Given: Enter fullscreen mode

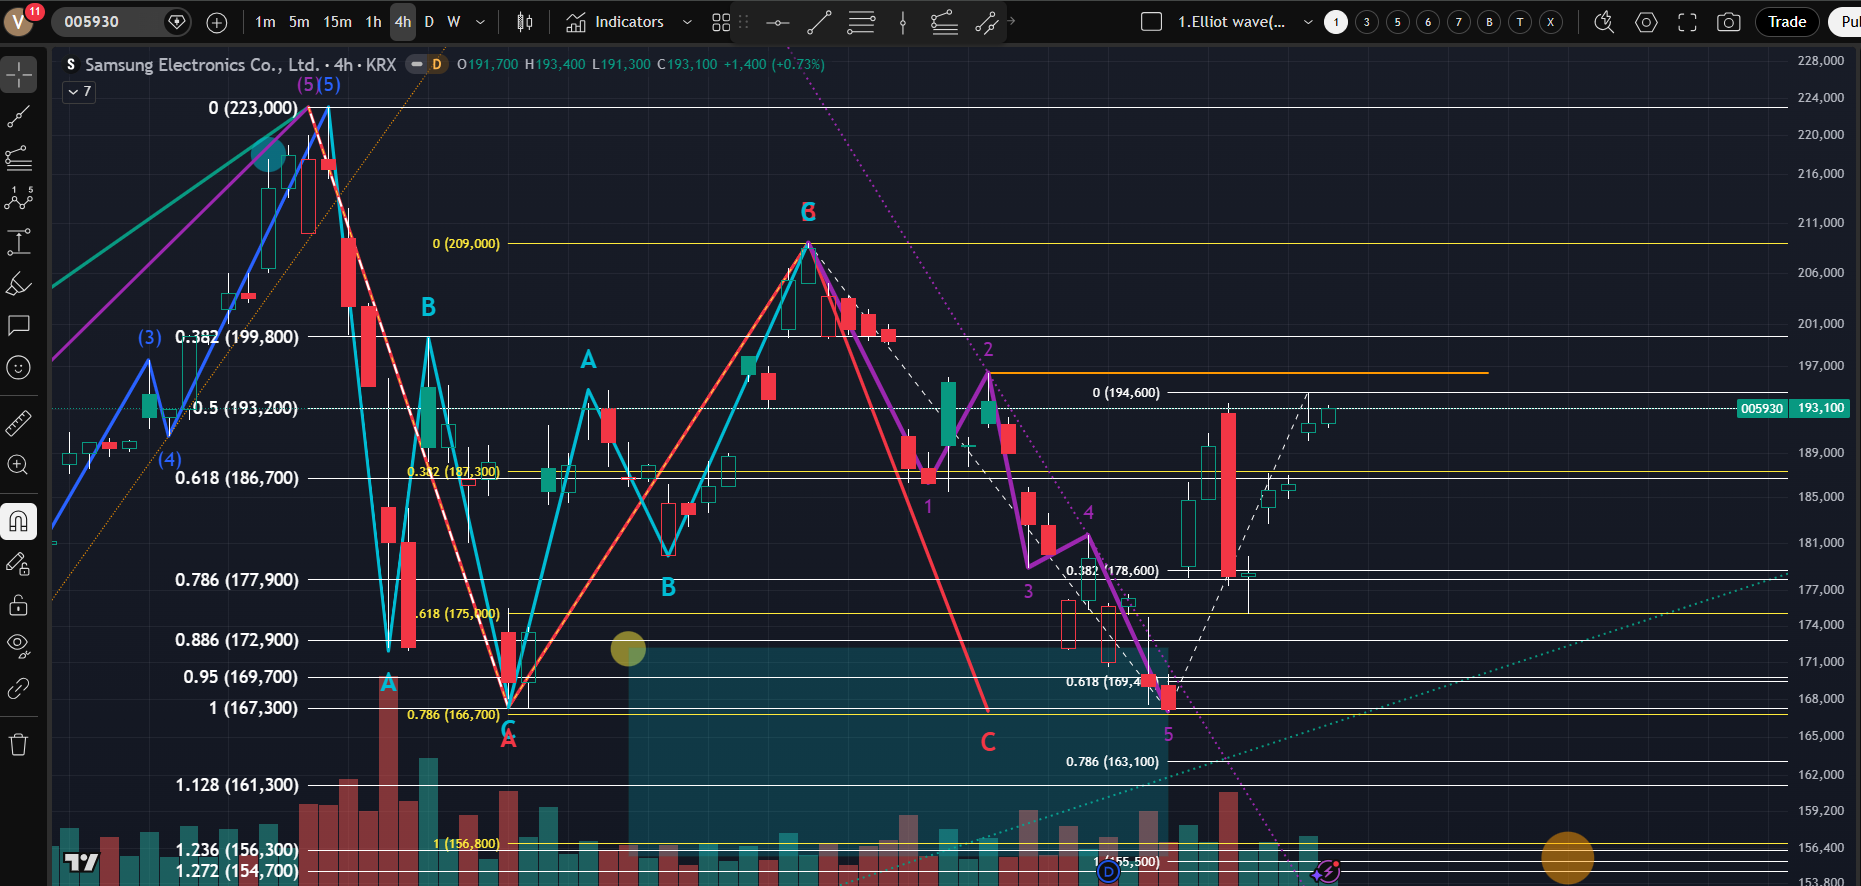Looking at the screenshot, I should click(x=1687, y=22).
